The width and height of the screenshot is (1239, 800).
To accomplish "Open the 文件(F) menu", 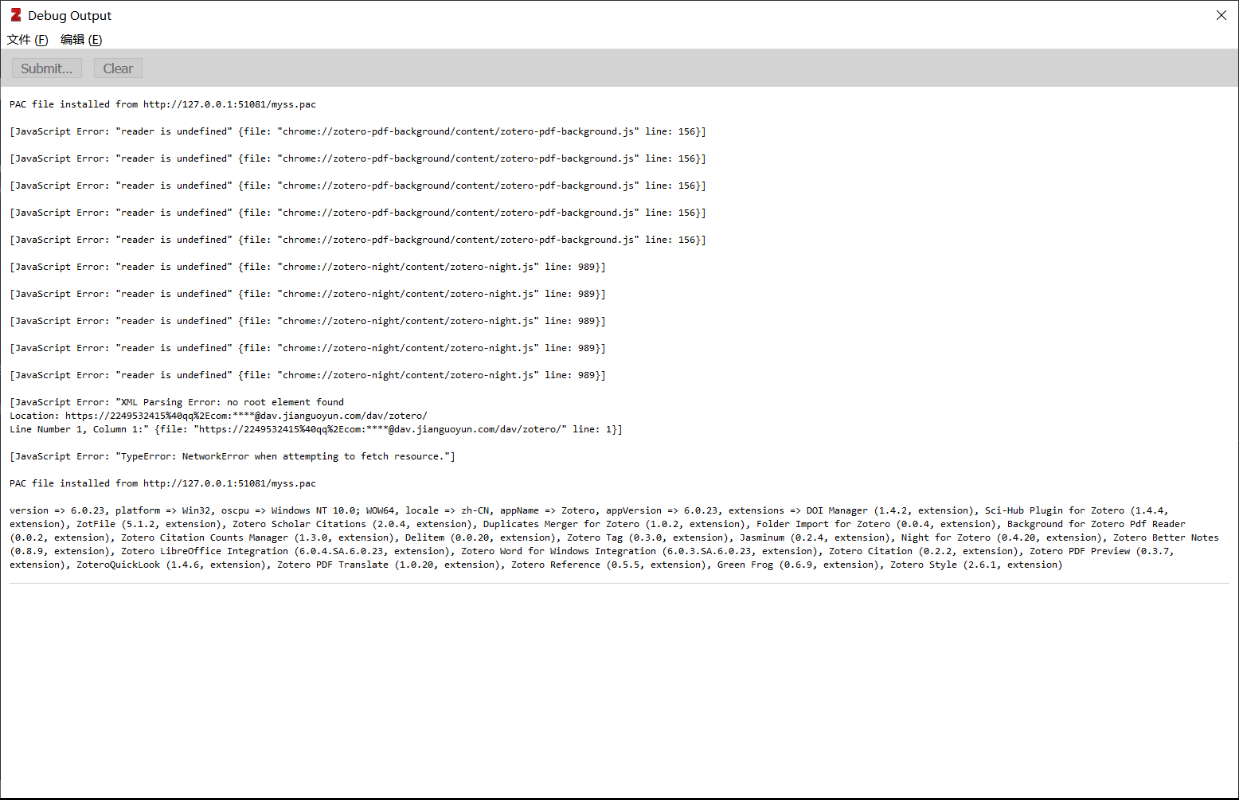I will click(x=24, y=39).
